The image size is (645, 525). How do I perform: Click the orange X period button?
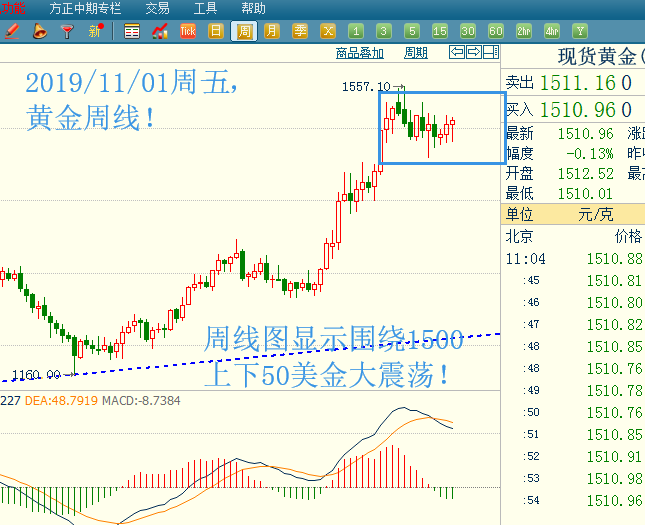click(x=328, y=31)
